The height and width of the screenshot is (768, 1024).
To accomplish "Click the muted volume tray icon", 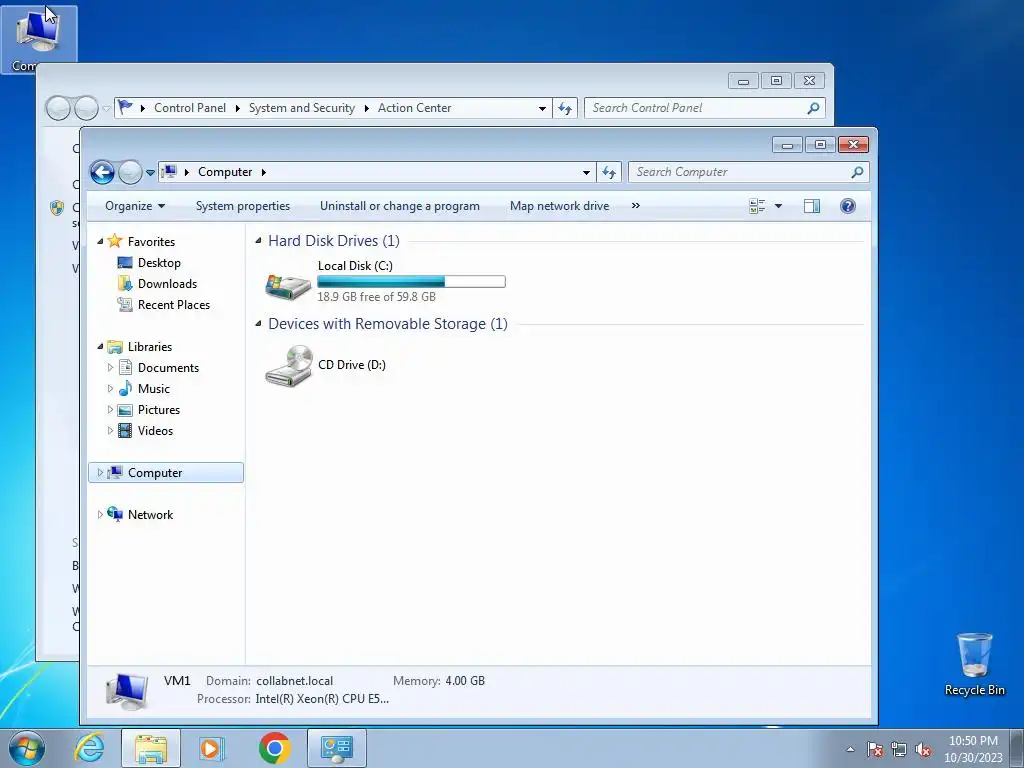I will click(923, 749).
